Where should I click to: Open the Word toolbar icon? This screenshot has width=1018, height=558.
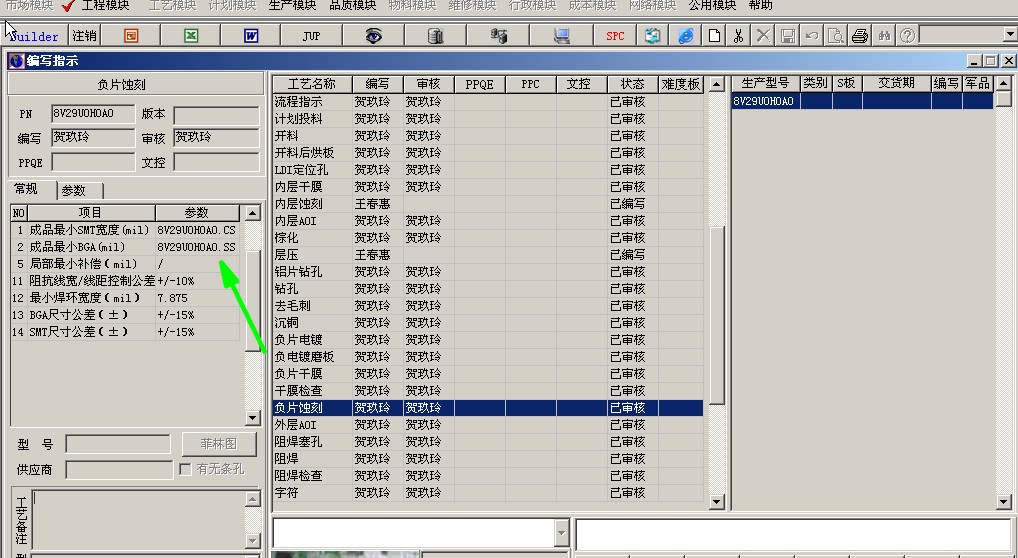pos(251,36)
